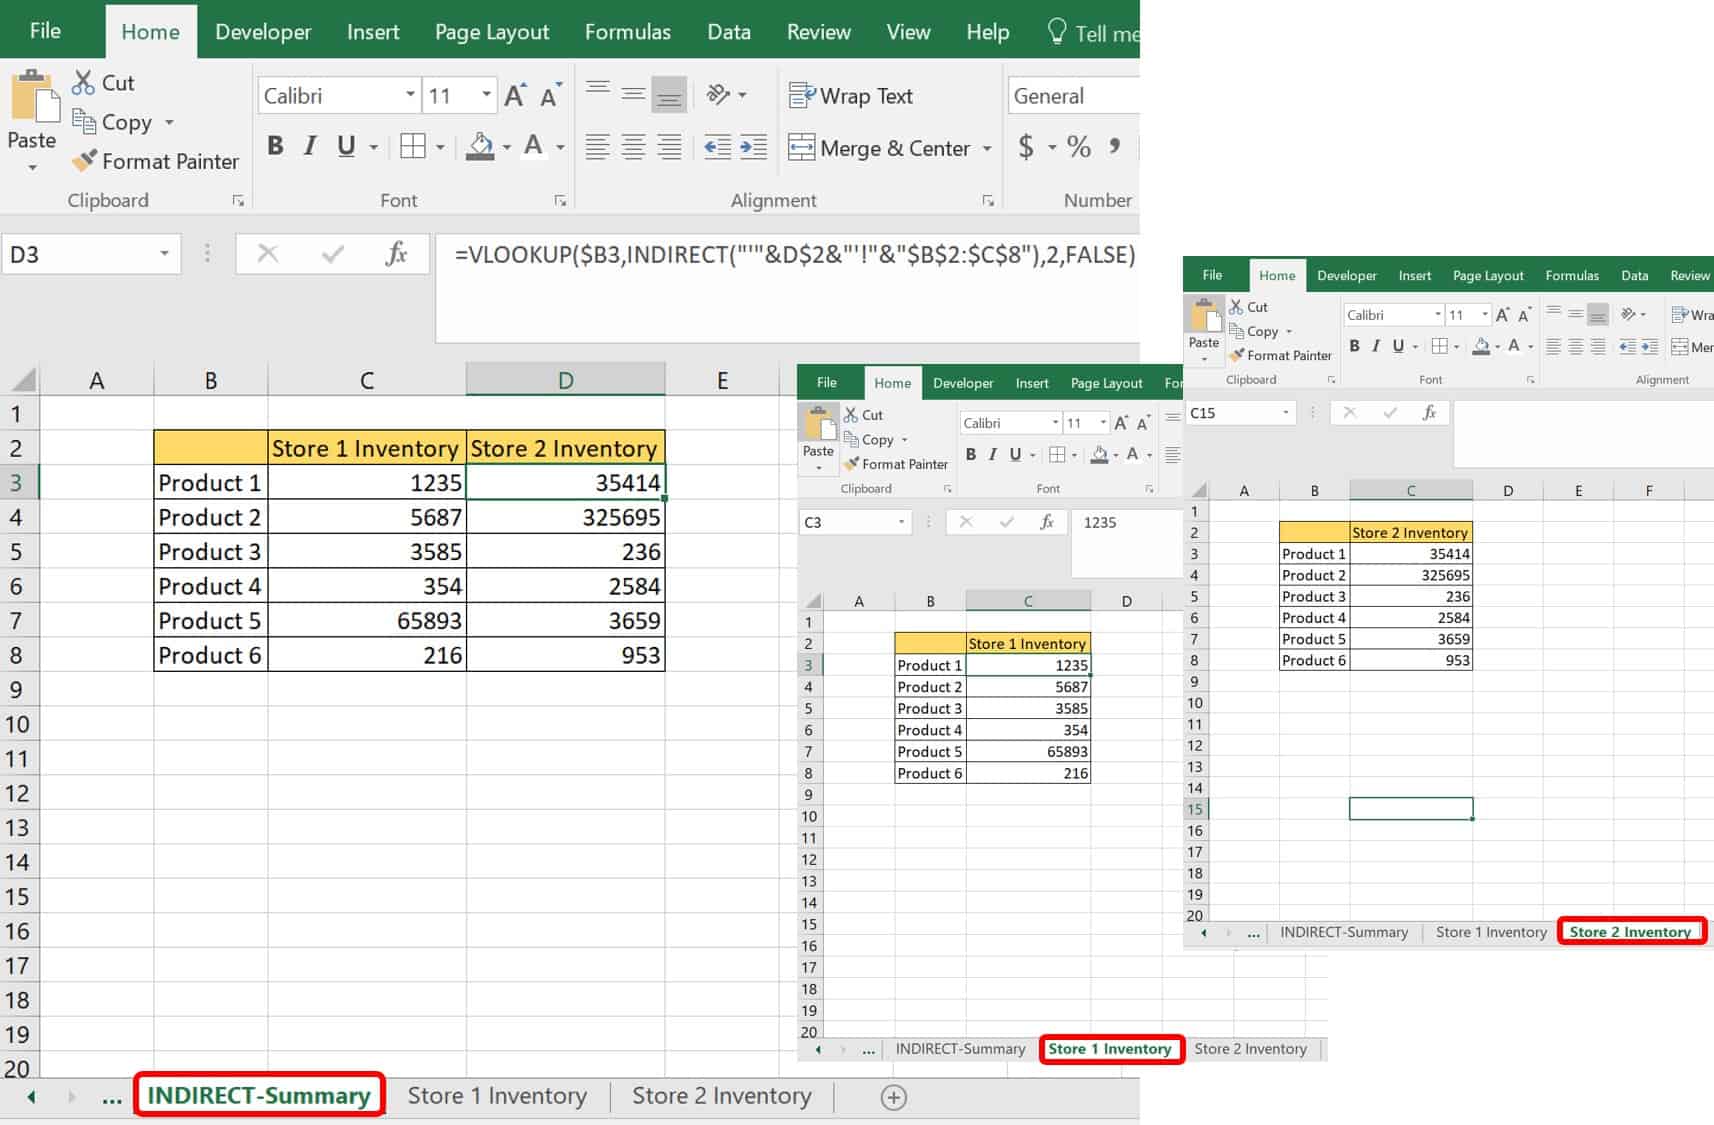The height and width of the screenshot is (1125, 1714).
Task: Open the Formulas ribbon tab
Action: tap(627, 32)
